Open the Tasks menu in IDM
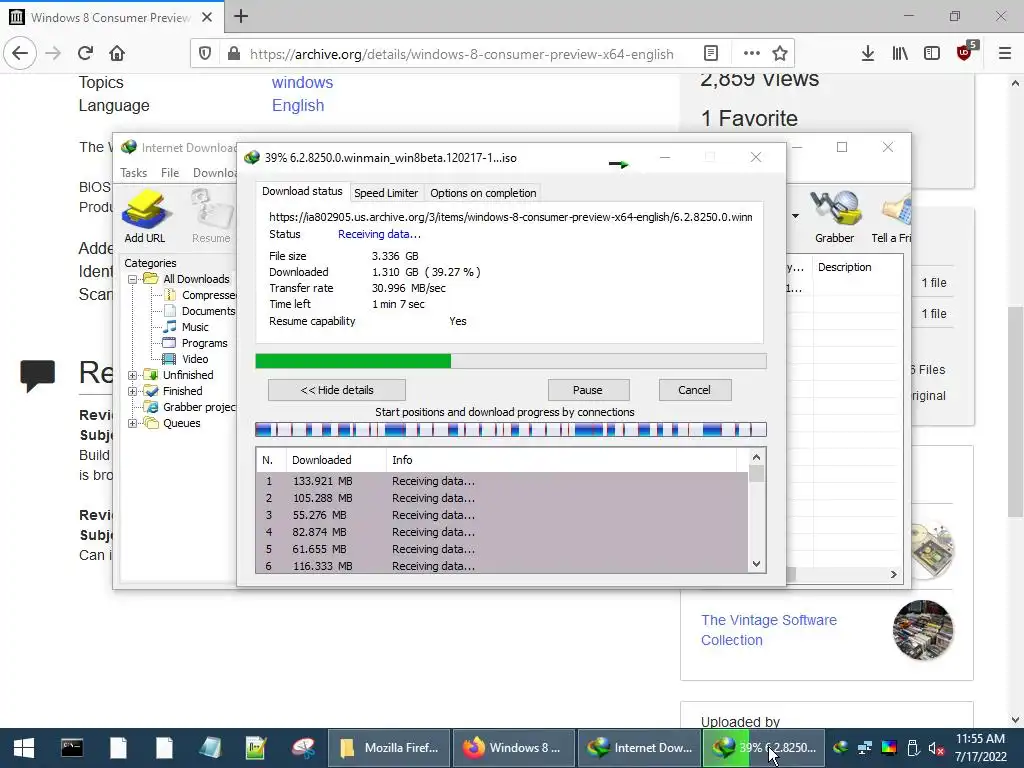1024x768 pixels. click(134, 173)
